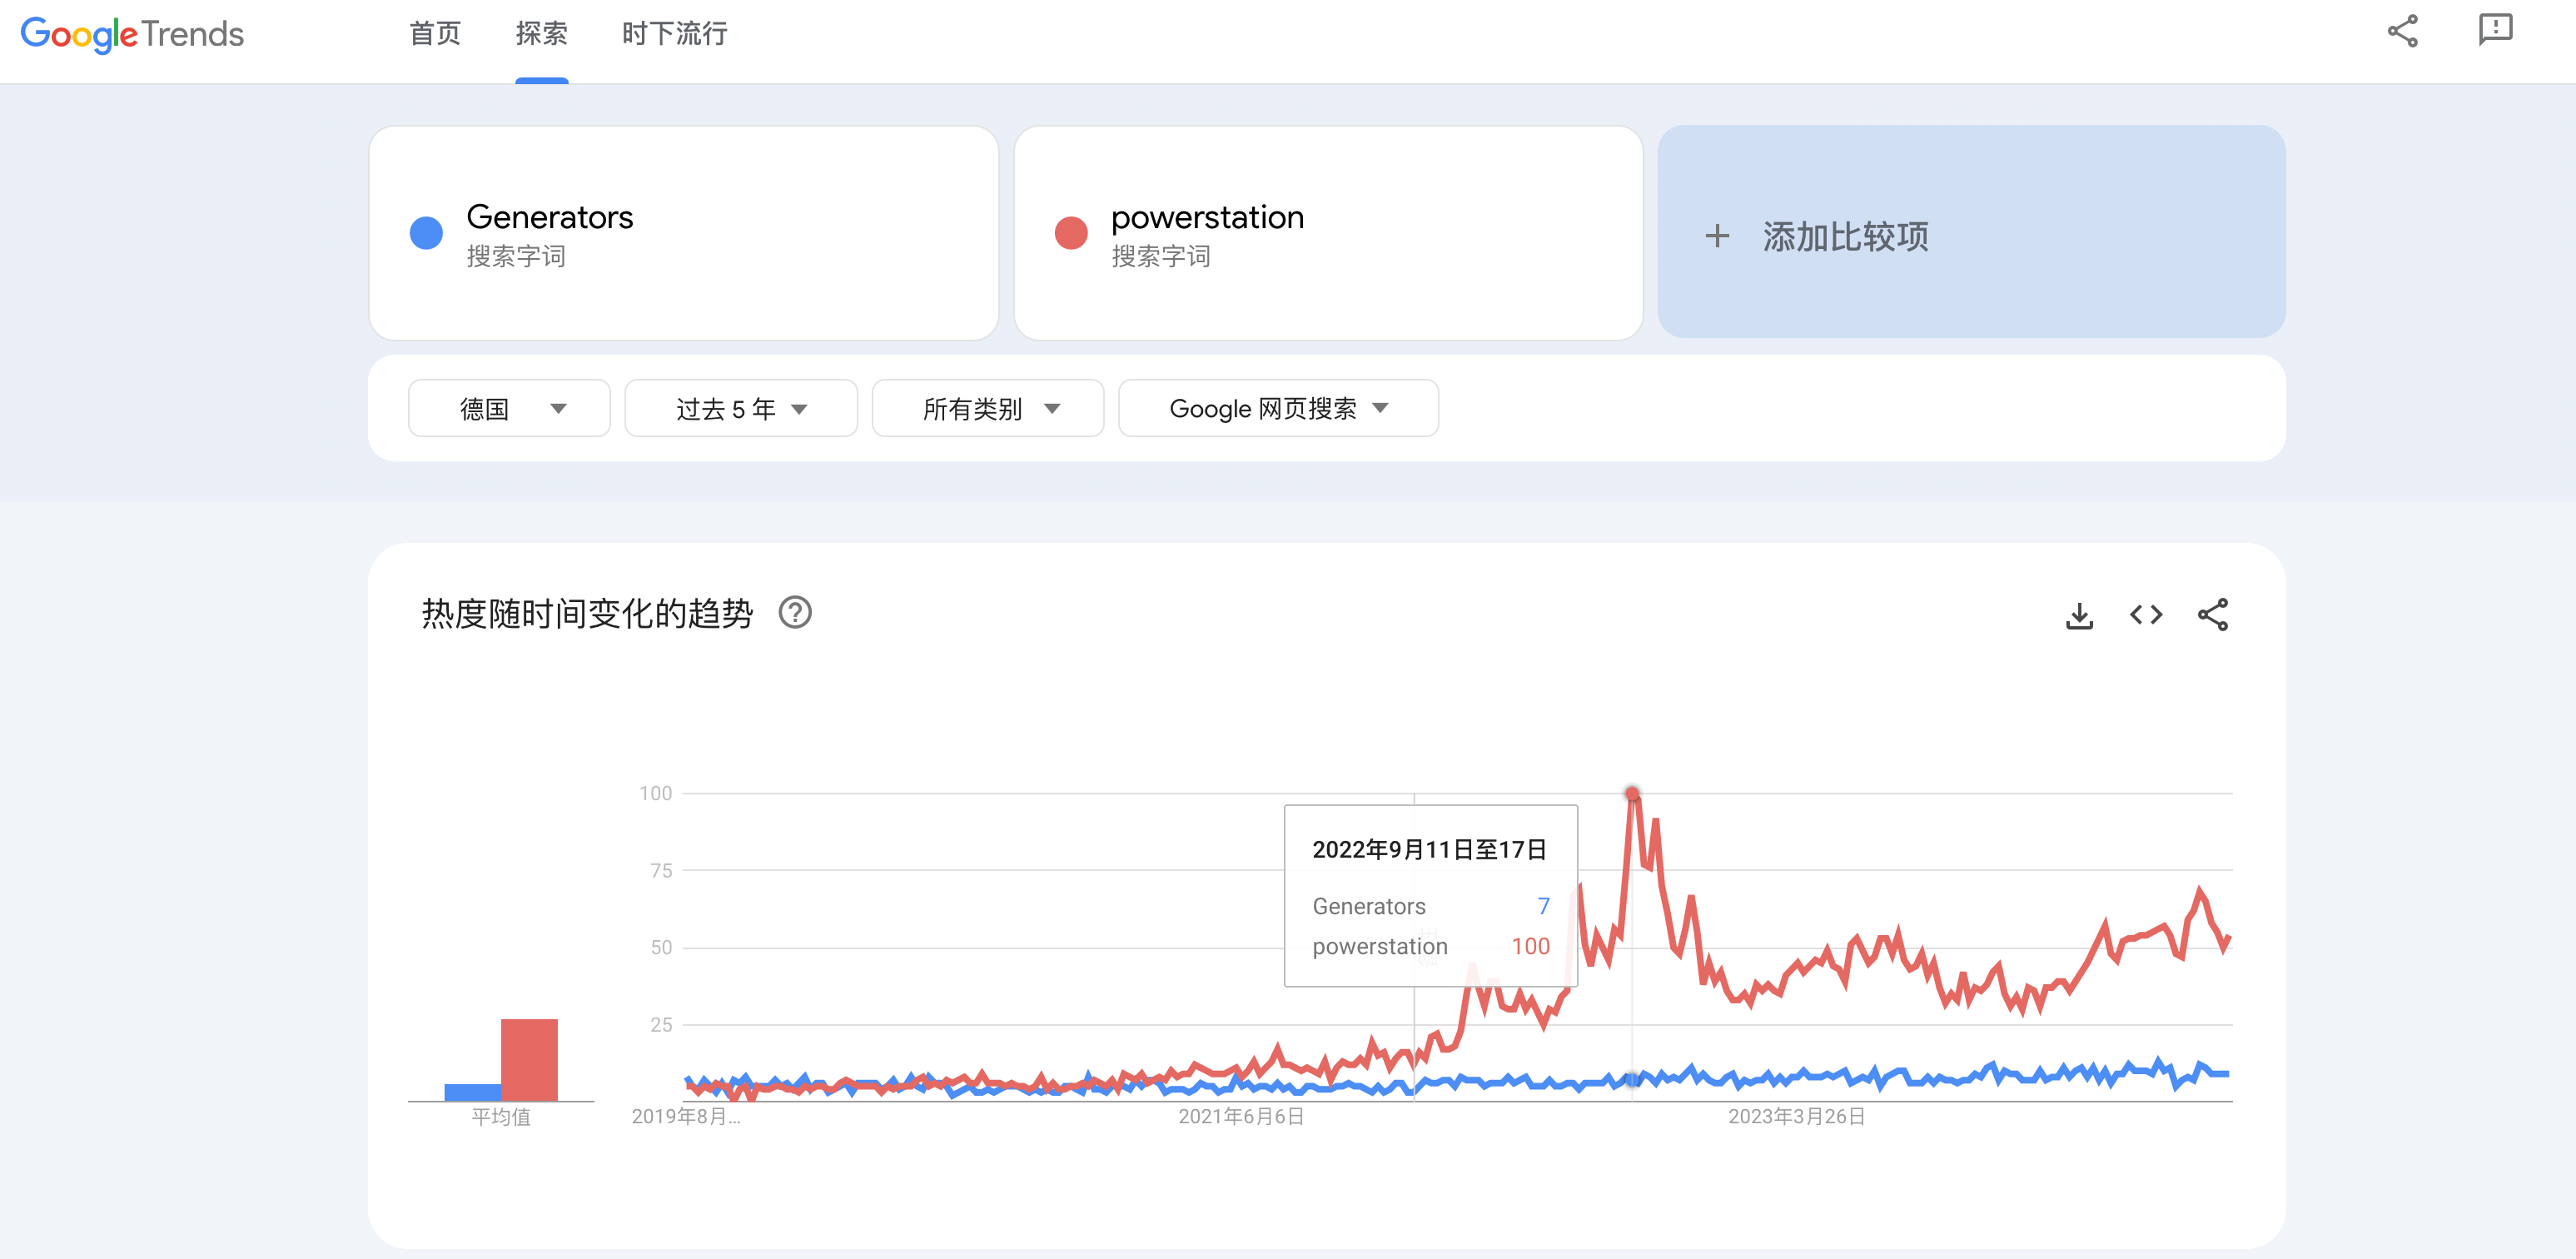
Task: Click the powerstation value 100 in tooltip
Action: (x=1530, y=946)
